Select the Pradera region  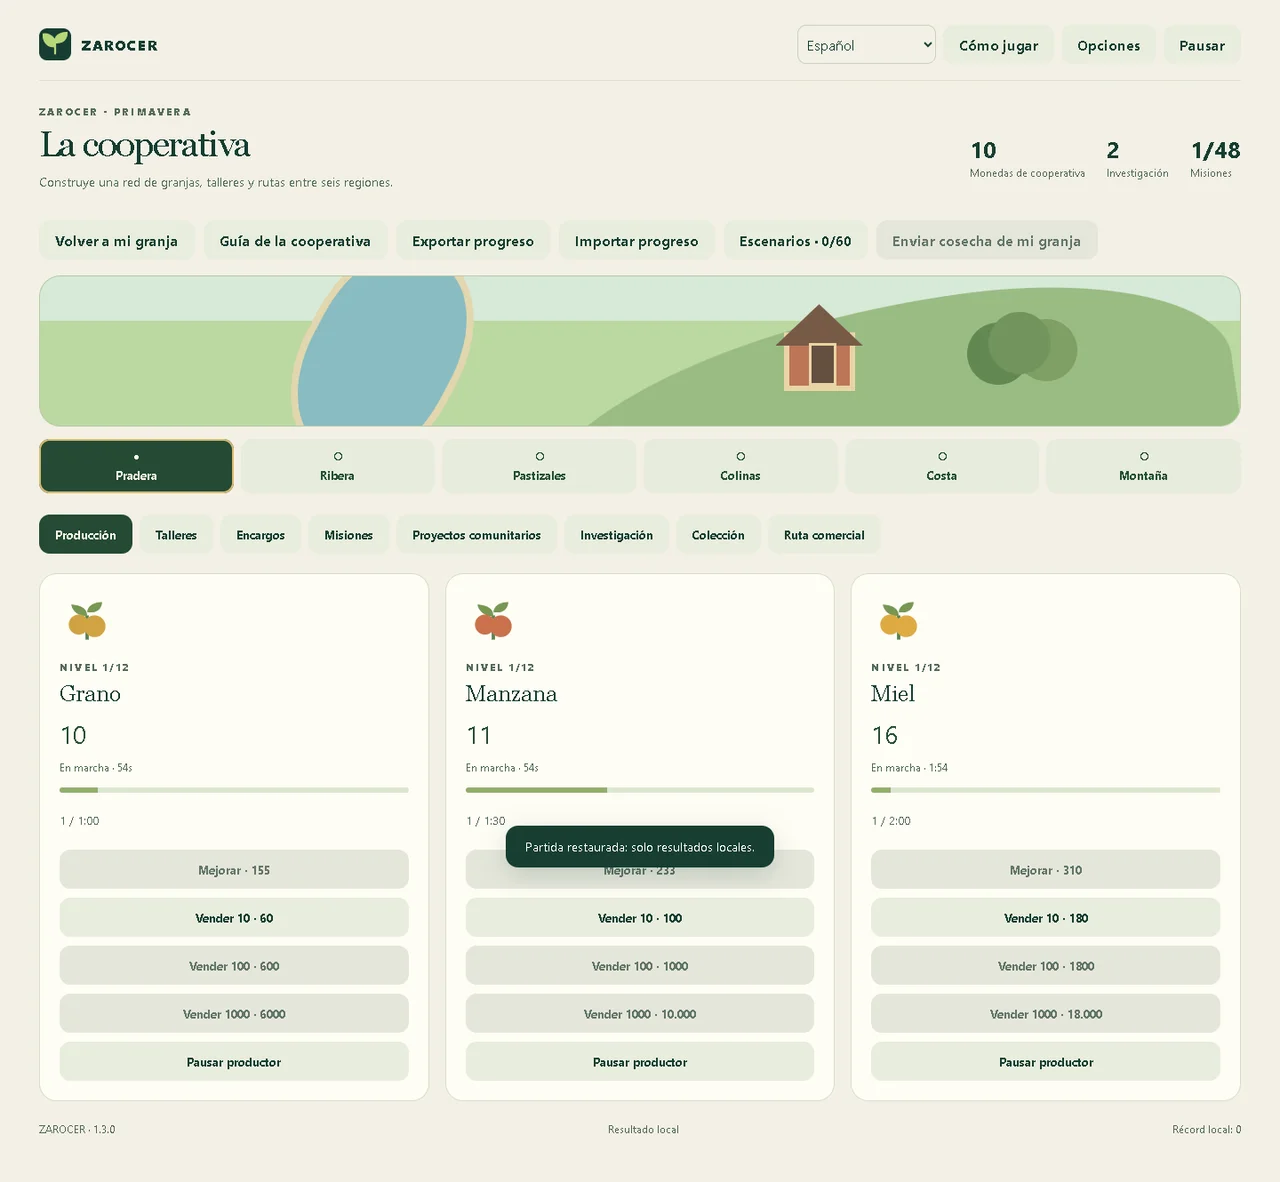[x=136, y=466]
